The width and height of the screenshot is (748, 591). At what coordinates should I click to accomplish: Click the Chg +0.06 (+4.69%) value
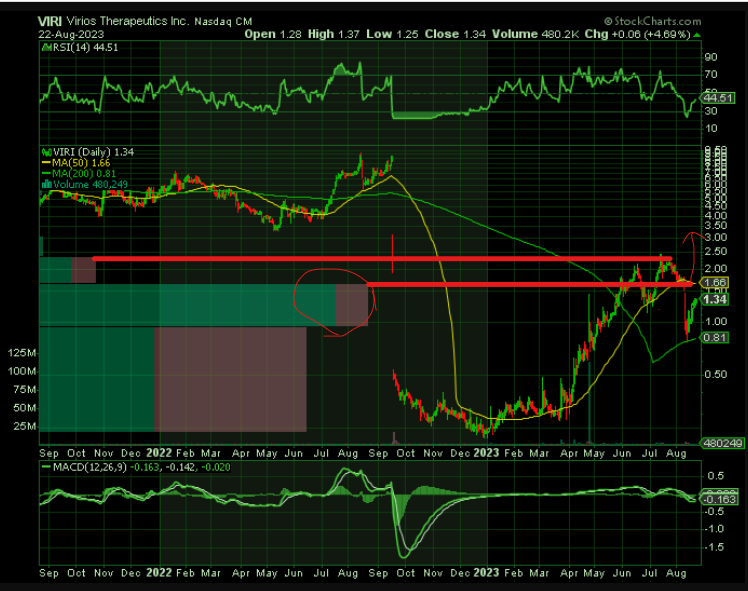(x=638, y=34)
